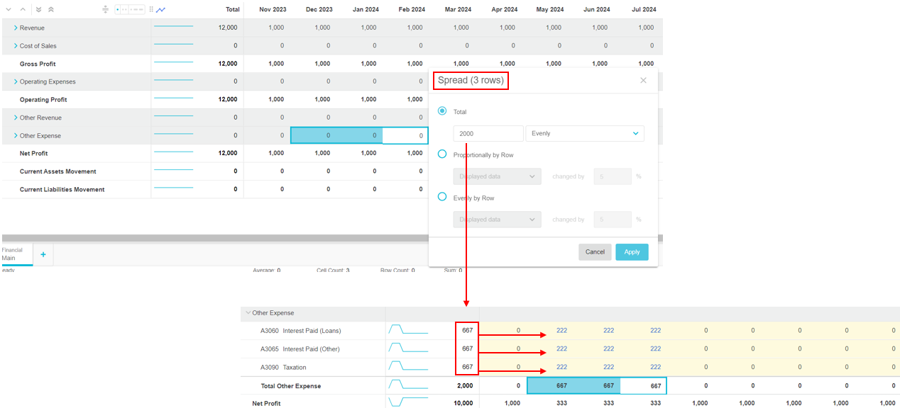900x408 pixels.
Task: Click the expand one level chevron icon
Action: point(9,9)
